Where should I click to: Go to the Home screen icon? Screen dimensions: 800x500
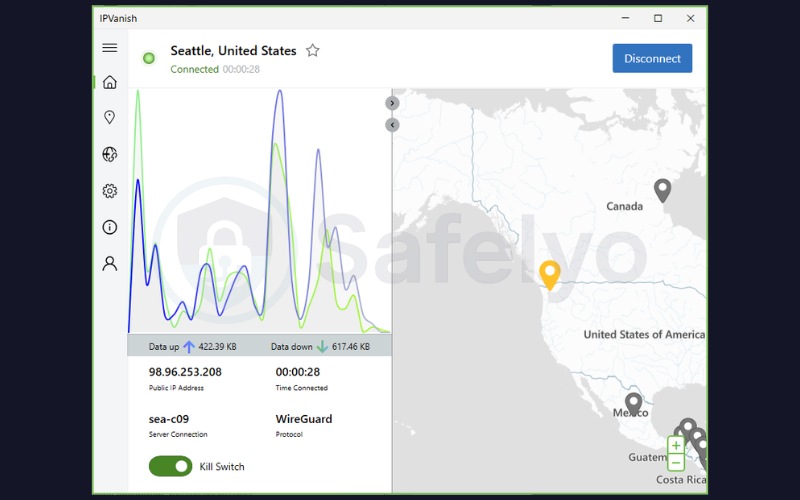click(x=110, y=82)
